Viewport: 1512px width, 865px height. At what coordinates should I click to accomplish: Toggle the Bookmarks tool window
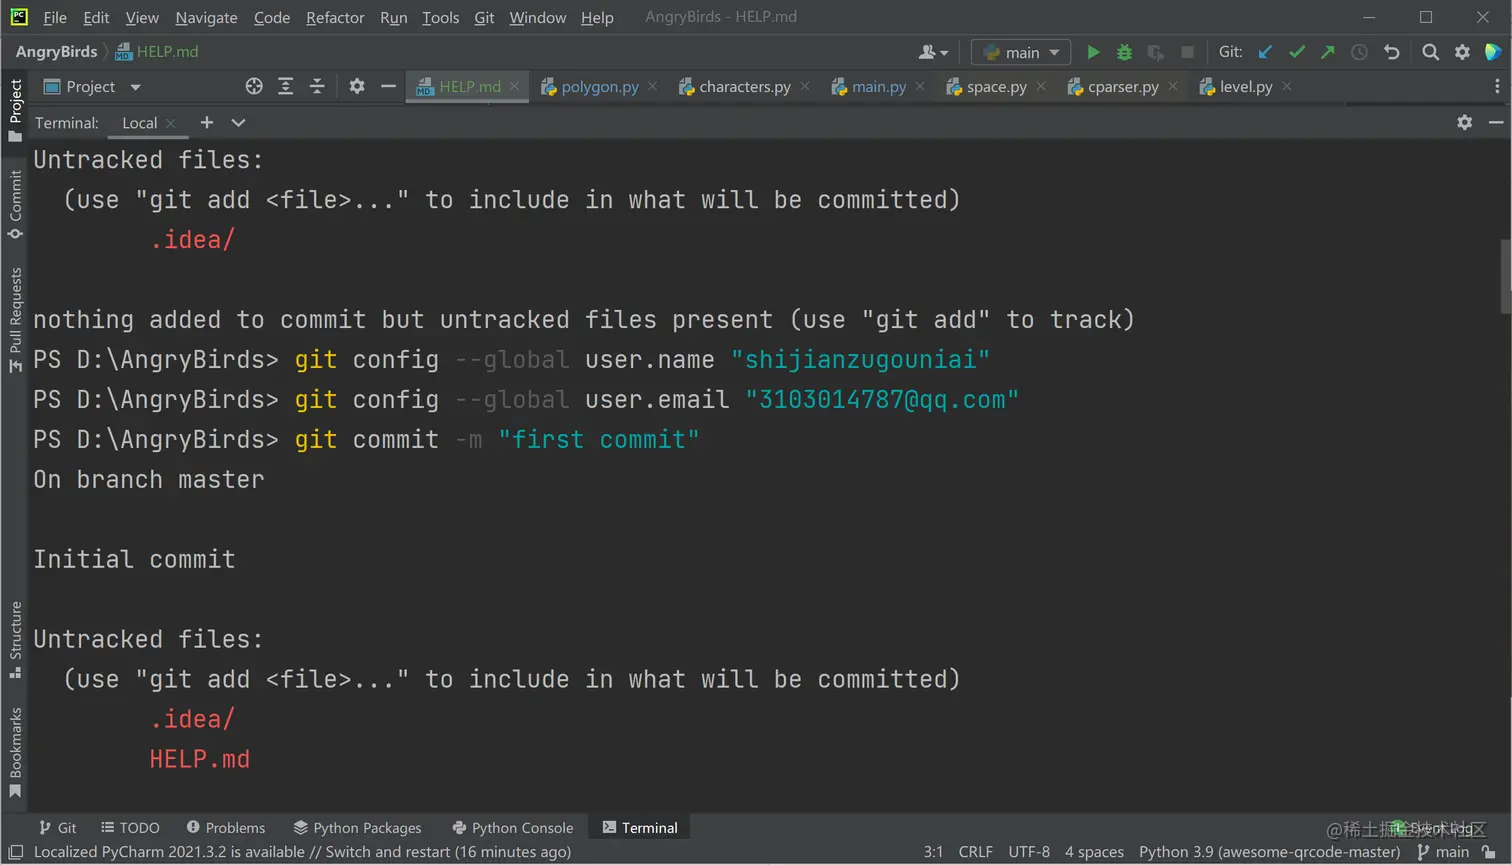coord(15,752)
